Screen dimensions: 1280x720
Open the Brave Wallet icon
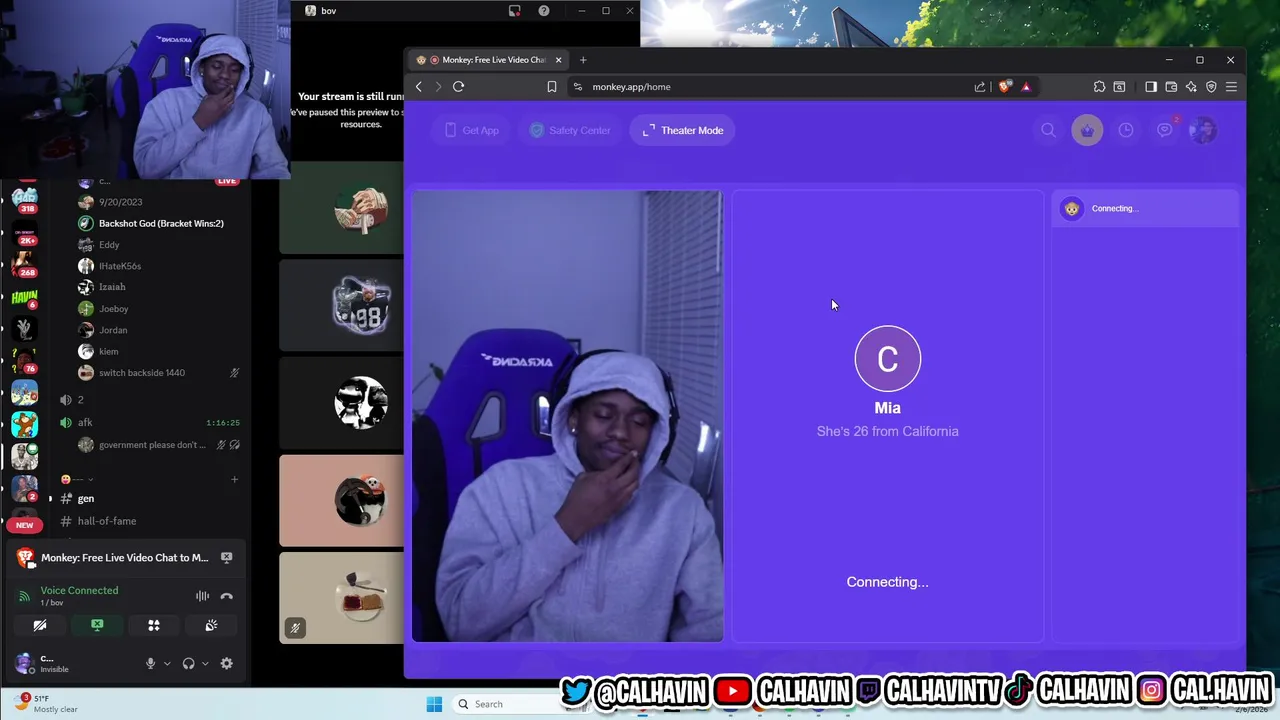coord(1171,87)
